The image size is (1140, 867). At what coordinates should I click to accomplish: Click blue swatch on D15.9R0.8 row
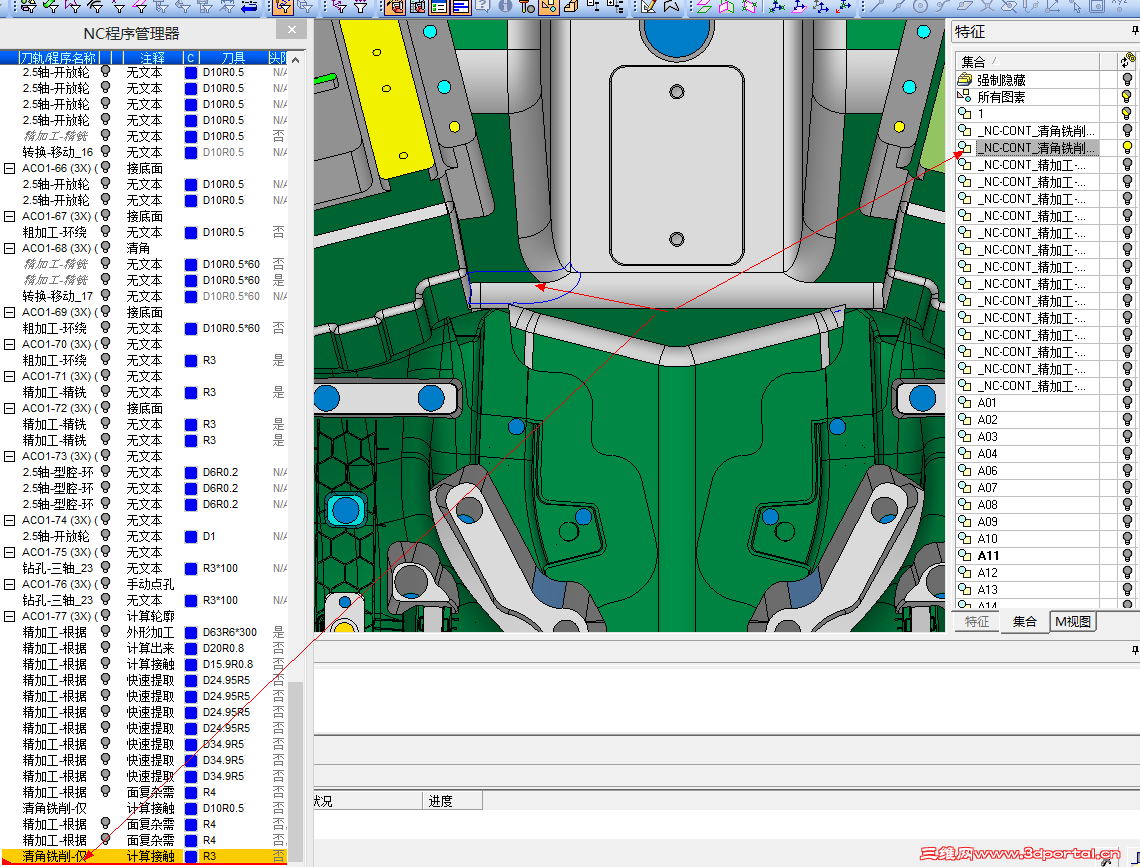[191, 664]
